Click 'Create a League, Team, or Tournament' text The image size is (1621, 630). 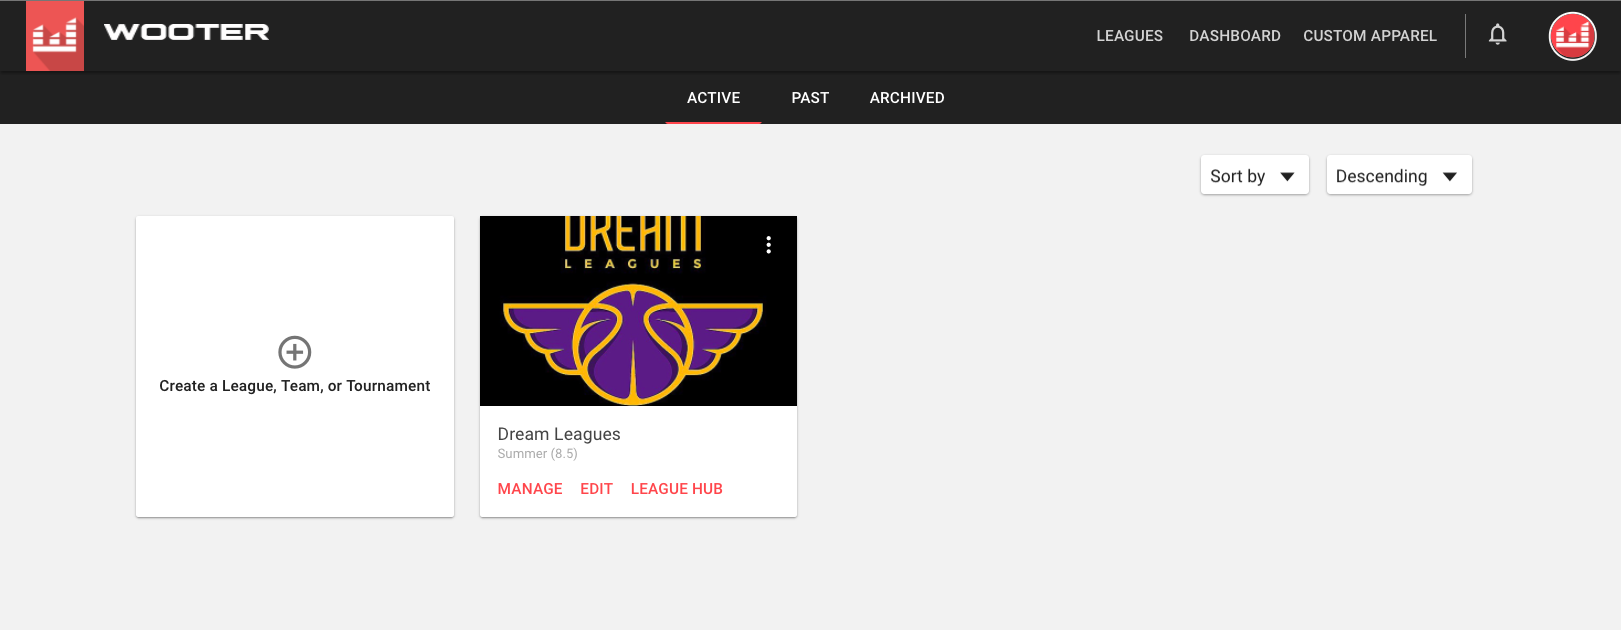pyautogui.click(x=295, y=386)
